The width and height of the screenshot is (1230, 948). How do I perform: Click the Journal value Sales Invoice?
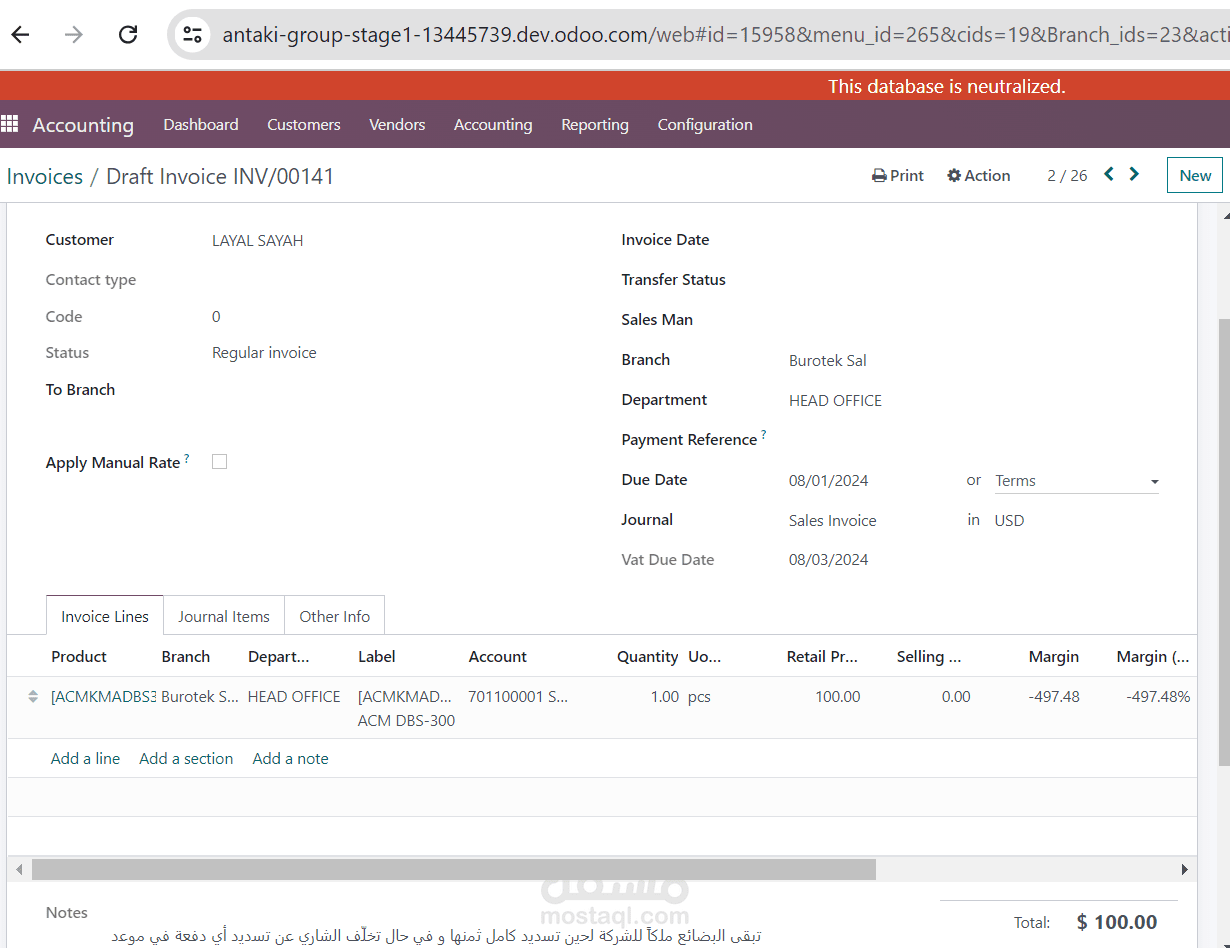pos(833,520)
